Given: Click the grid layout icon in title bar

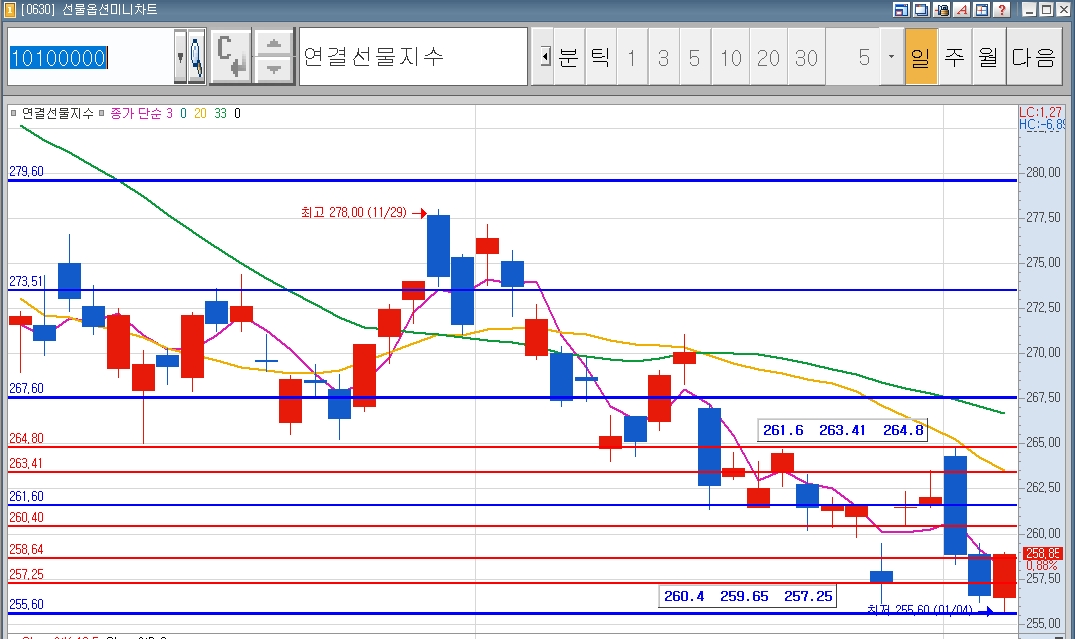Looking at the screenshot, I should [x=981, y=10].
